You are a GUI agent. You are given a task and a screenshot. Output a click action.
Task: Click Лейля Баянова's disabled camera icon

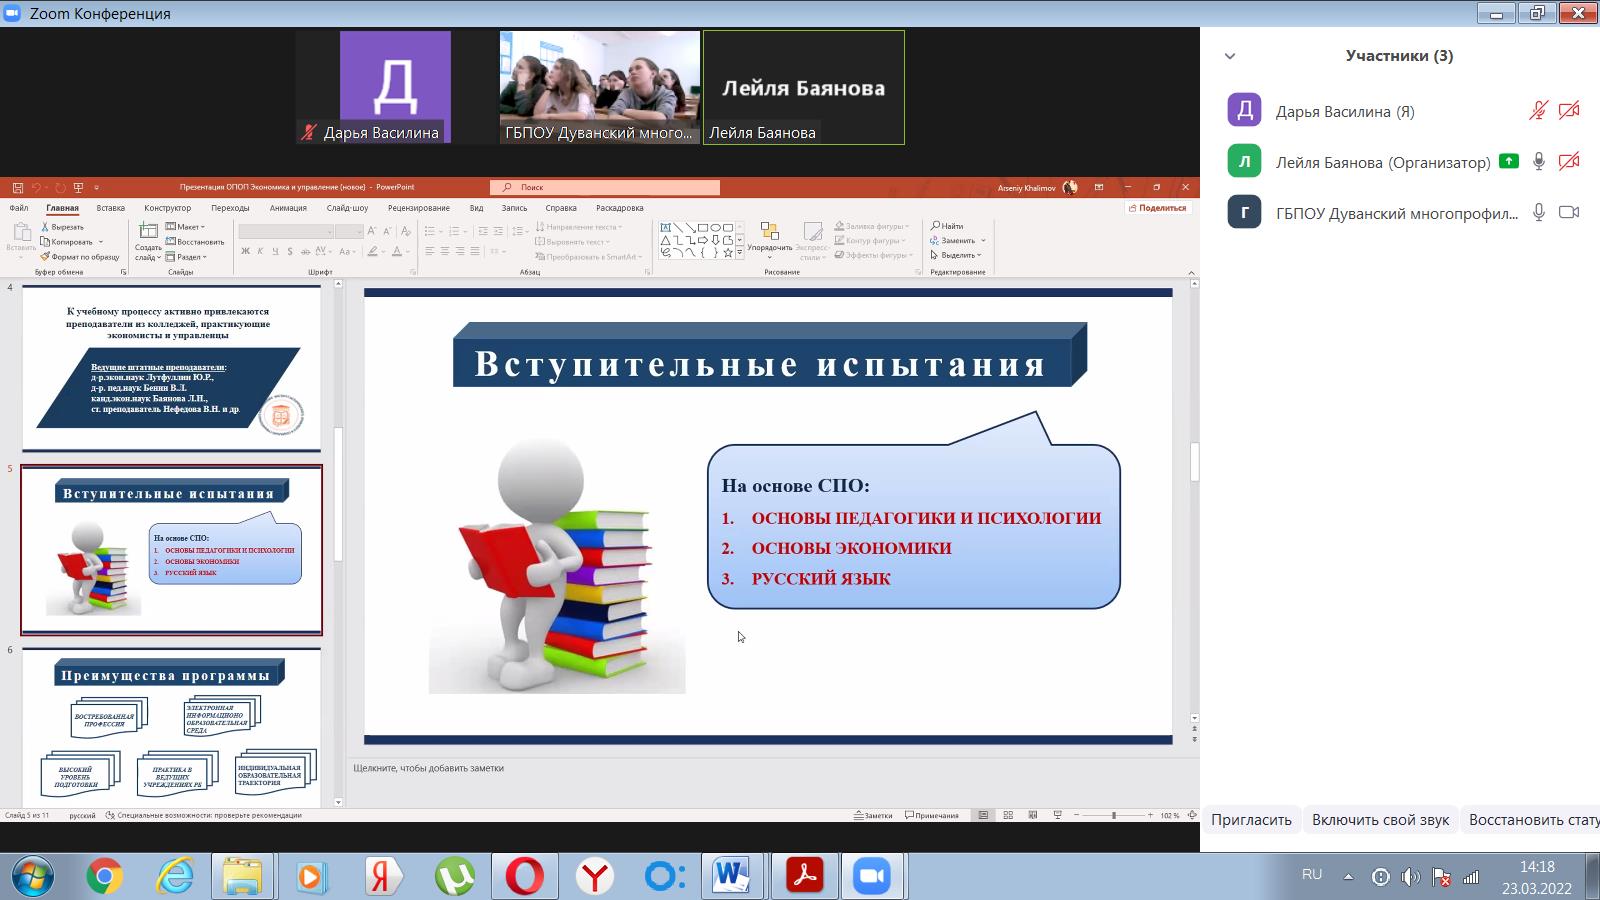point(1569,161)
